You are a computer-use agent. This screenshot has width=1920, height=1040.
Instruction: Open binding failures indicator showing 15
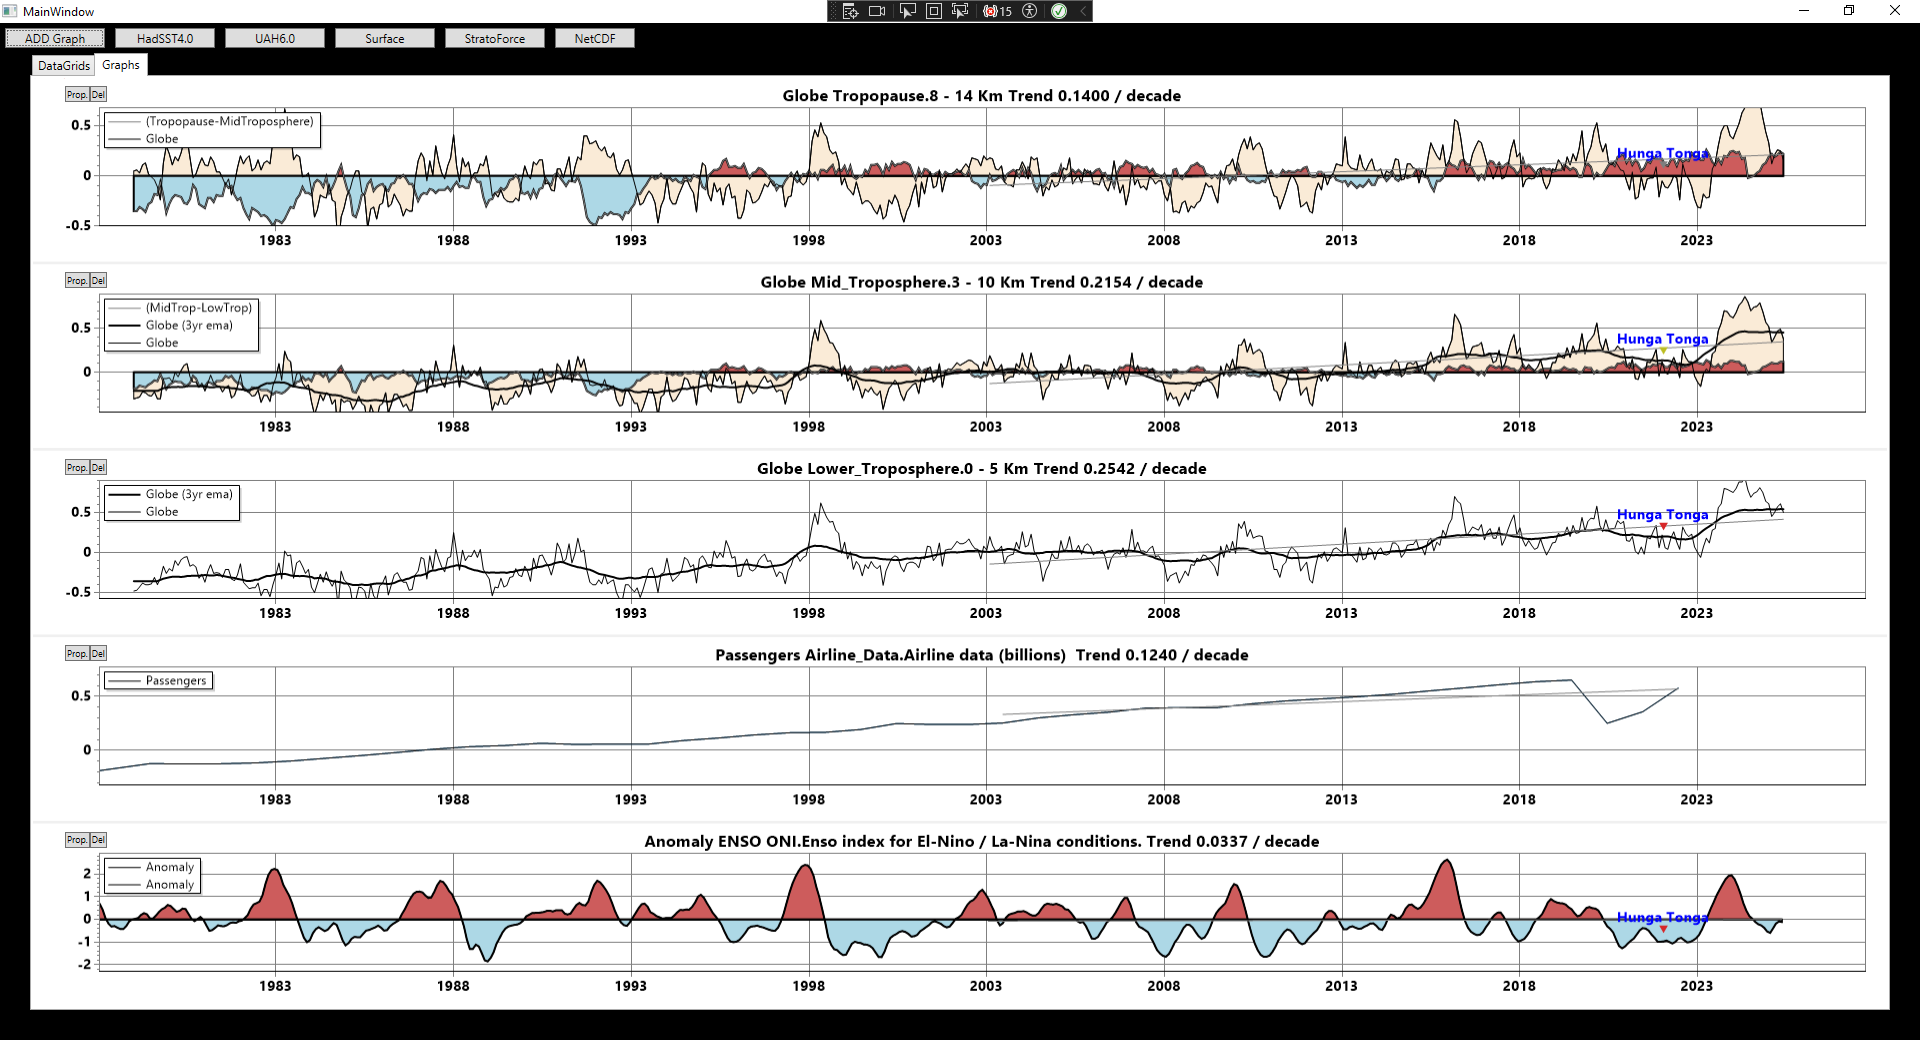point(997,11)
